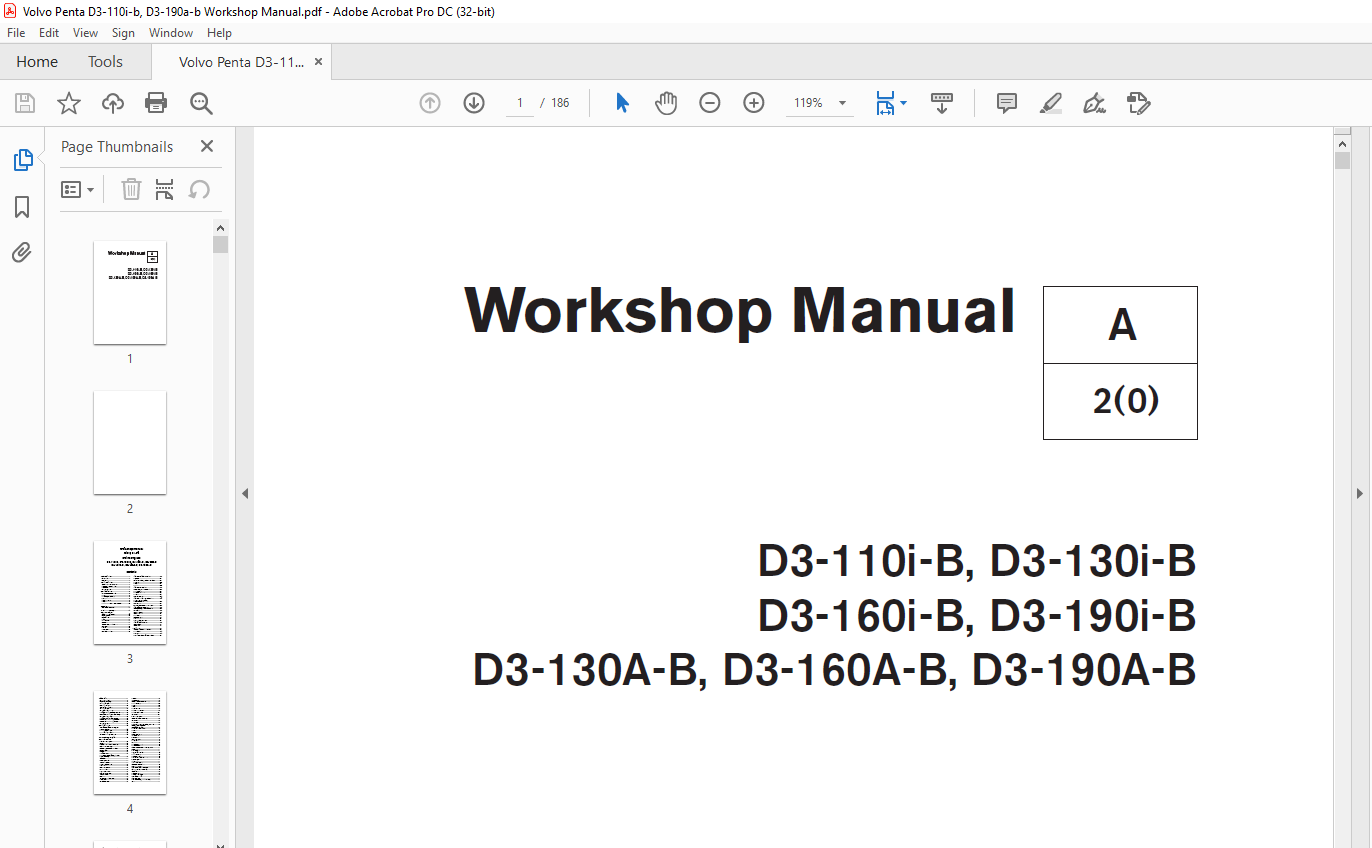Viewport: 1372px width, 848px height.
Task: Select page 4 thumbnail
Action: [130, 742]
